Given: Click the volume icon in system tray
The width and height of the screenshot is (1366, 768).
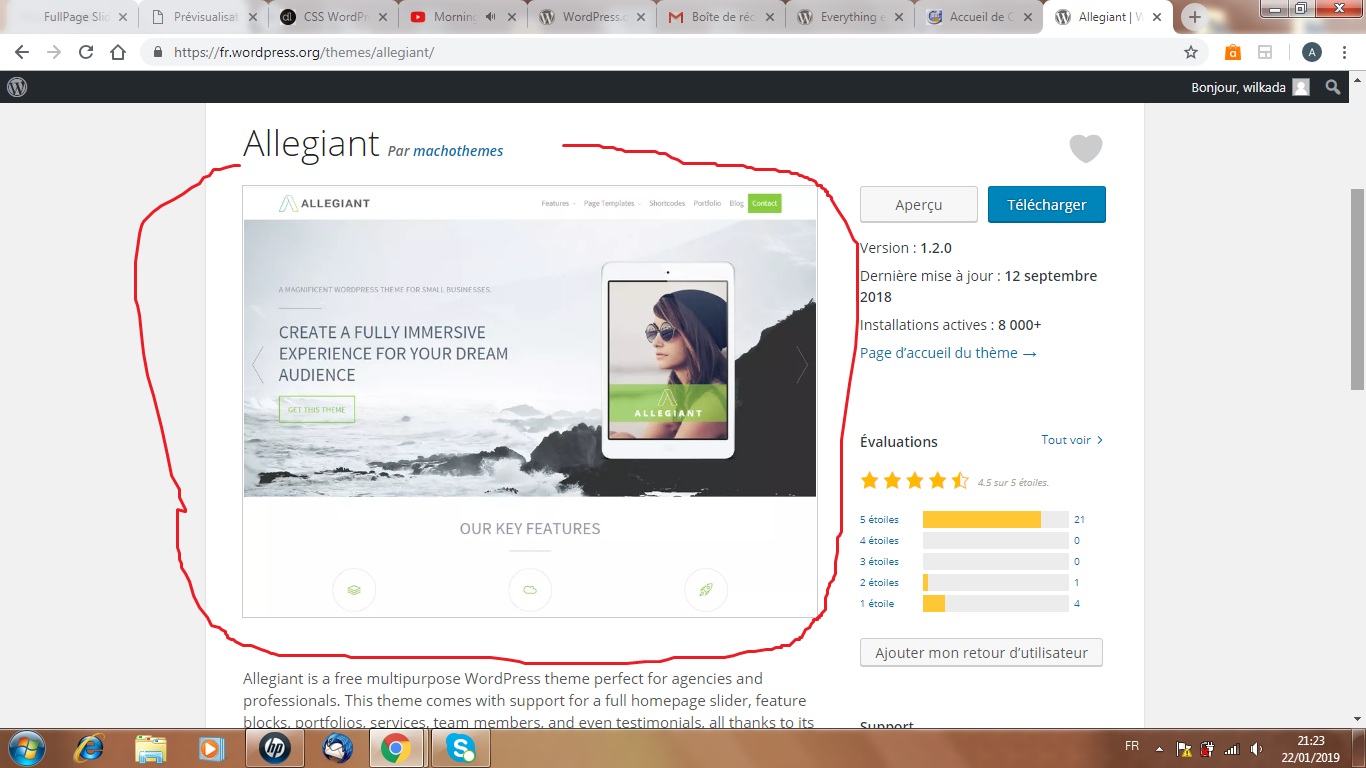Looking at the screenshot, I should click(1256, 748).
